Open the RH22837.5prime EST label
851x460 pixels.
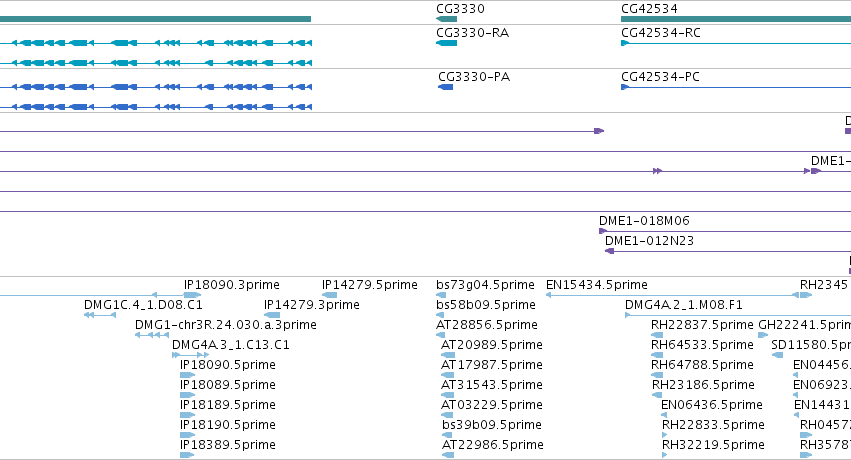click(x=702, y=325)
